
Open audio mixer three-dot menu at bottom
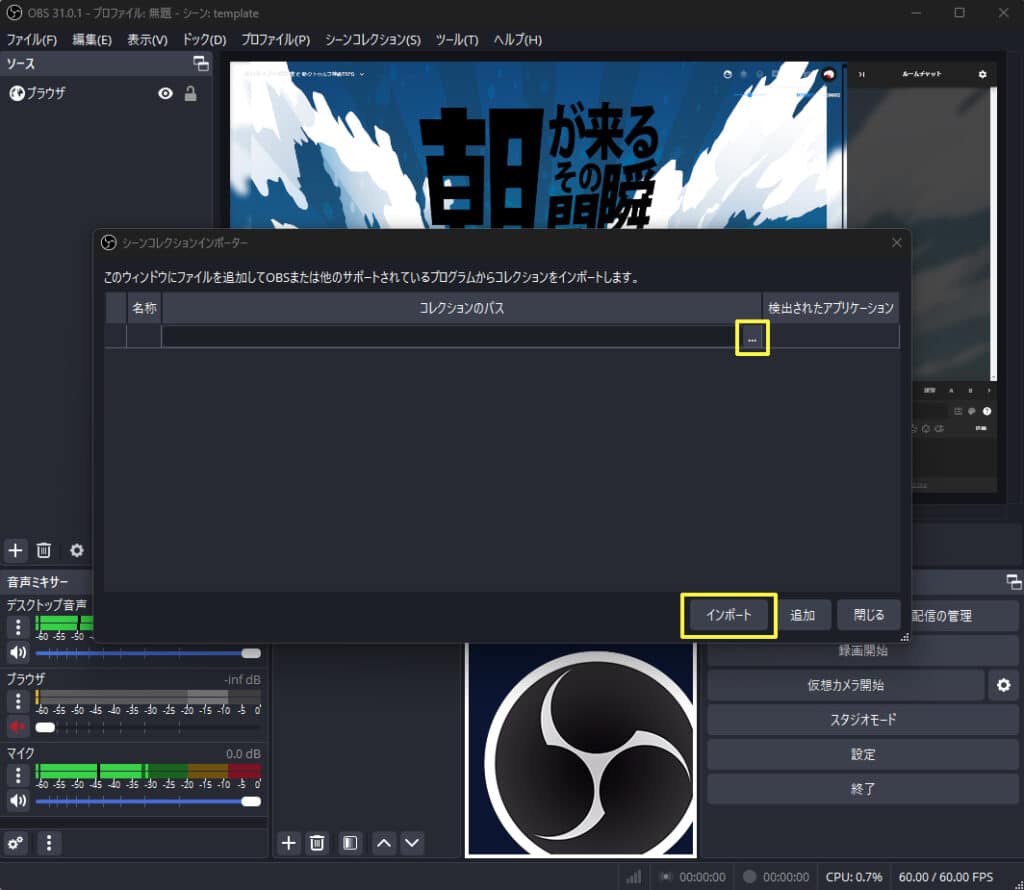tap(50, 843)
